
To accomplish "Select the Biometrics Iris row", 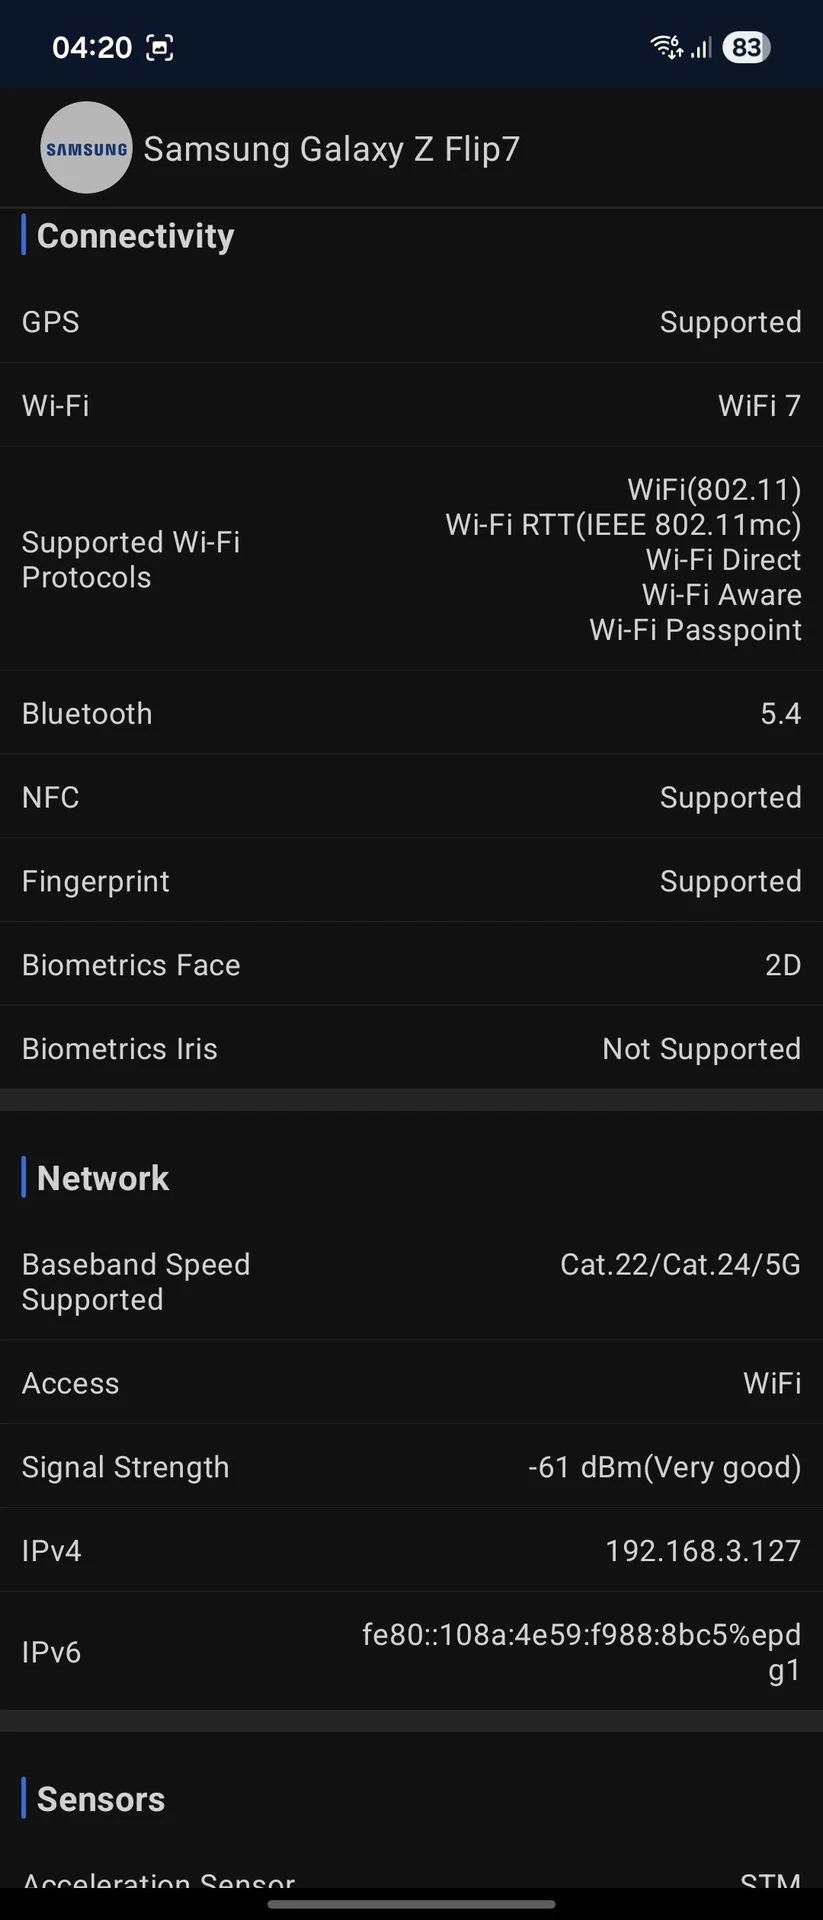I will (411, 1048).
